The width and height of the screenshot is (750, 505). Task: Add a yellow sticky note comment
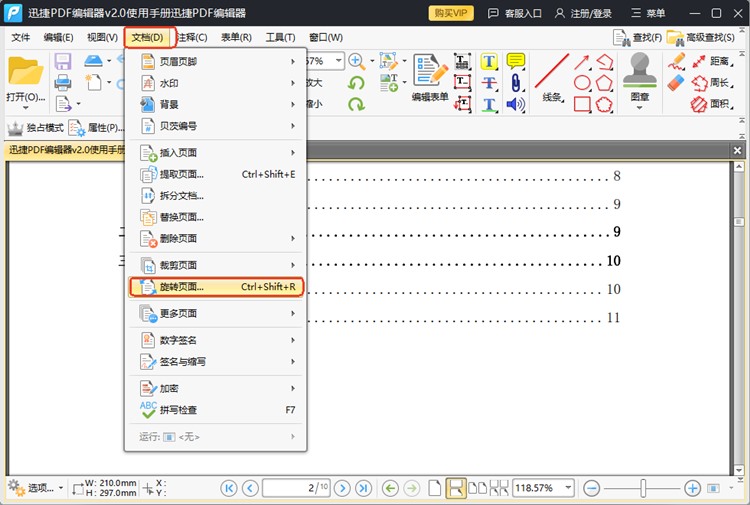pos(516,61)
